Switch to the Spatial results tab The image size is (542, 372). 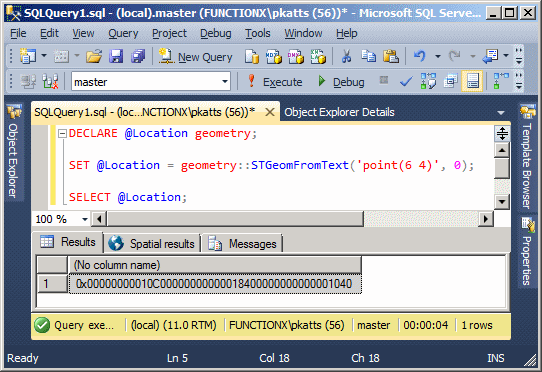point(152,244)
